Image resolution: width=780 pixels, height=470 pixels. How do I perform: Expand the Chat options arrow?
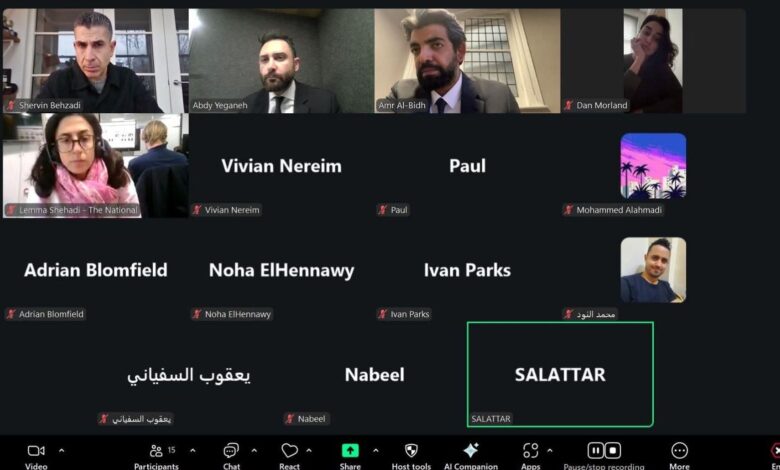pyautogui.click(x=254, y=451)
